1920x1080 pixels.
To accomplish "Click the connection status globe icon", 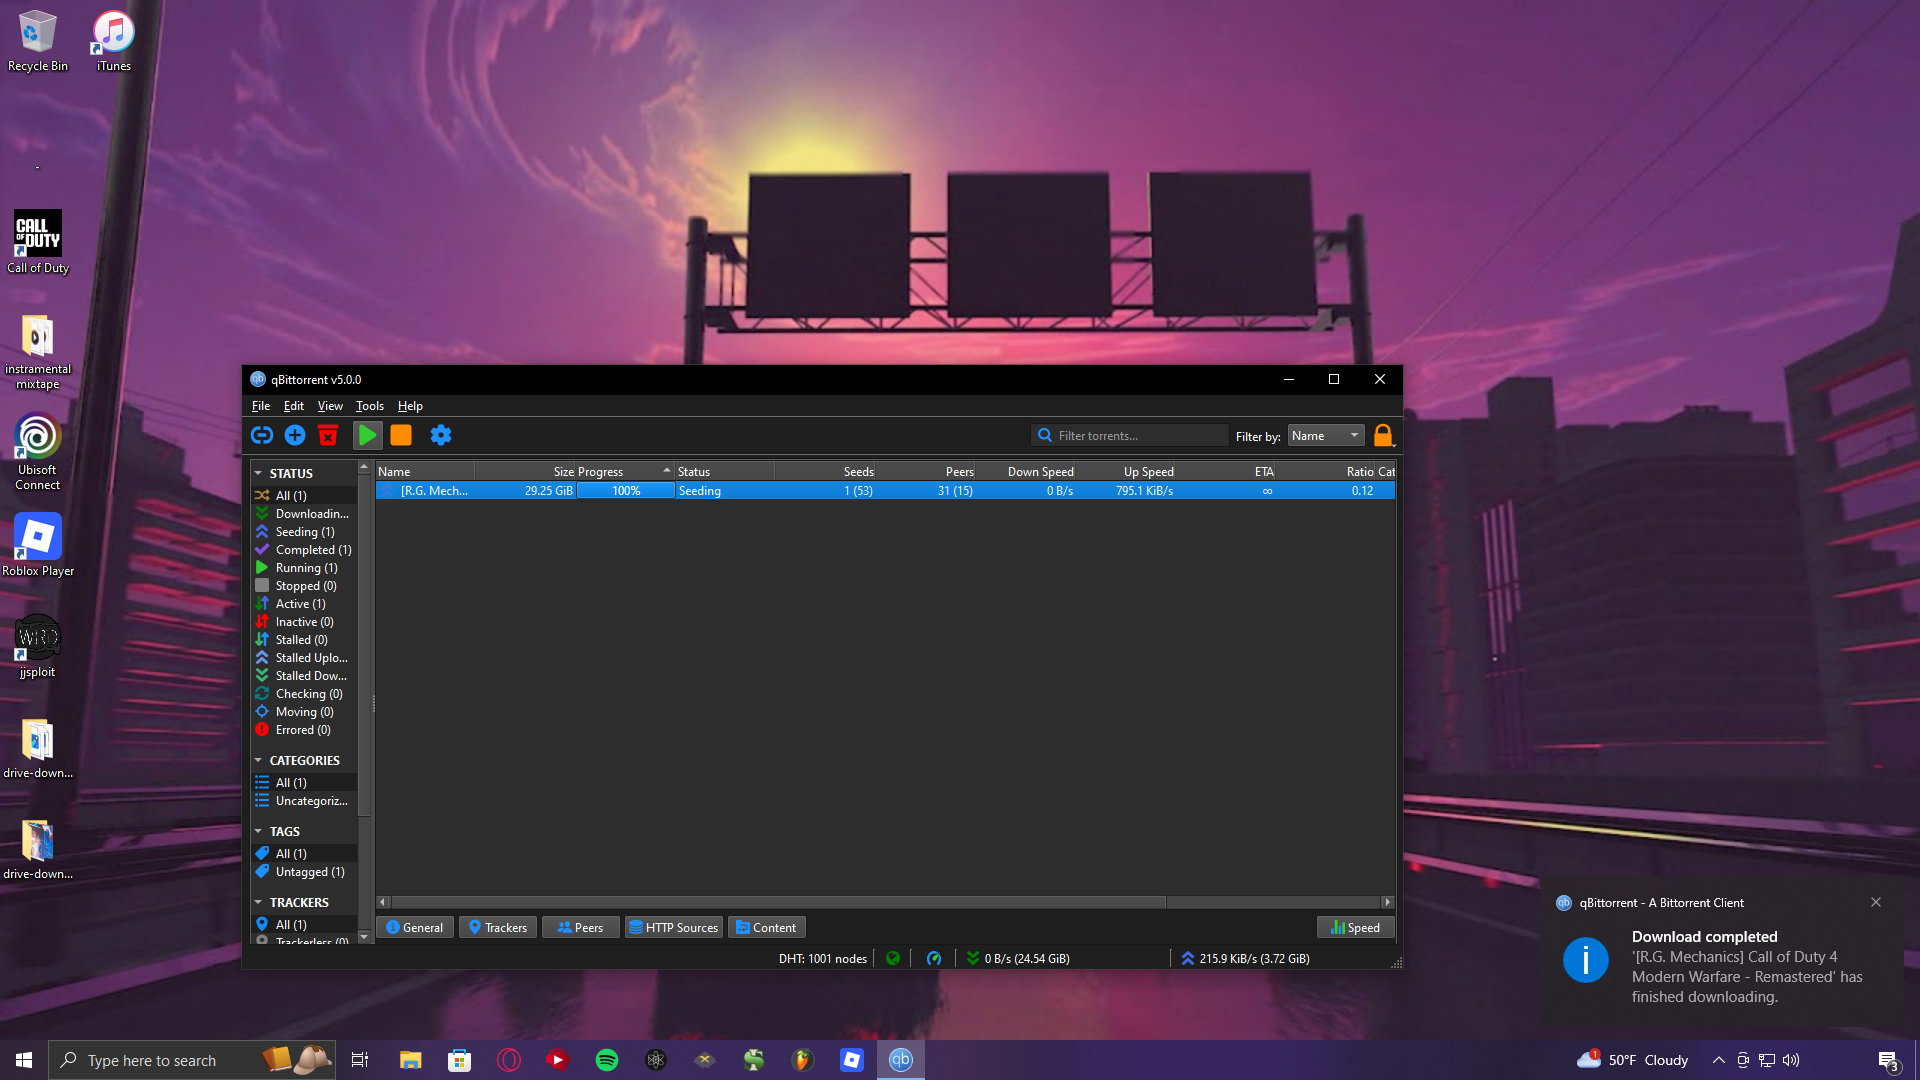I will (893, 958).
